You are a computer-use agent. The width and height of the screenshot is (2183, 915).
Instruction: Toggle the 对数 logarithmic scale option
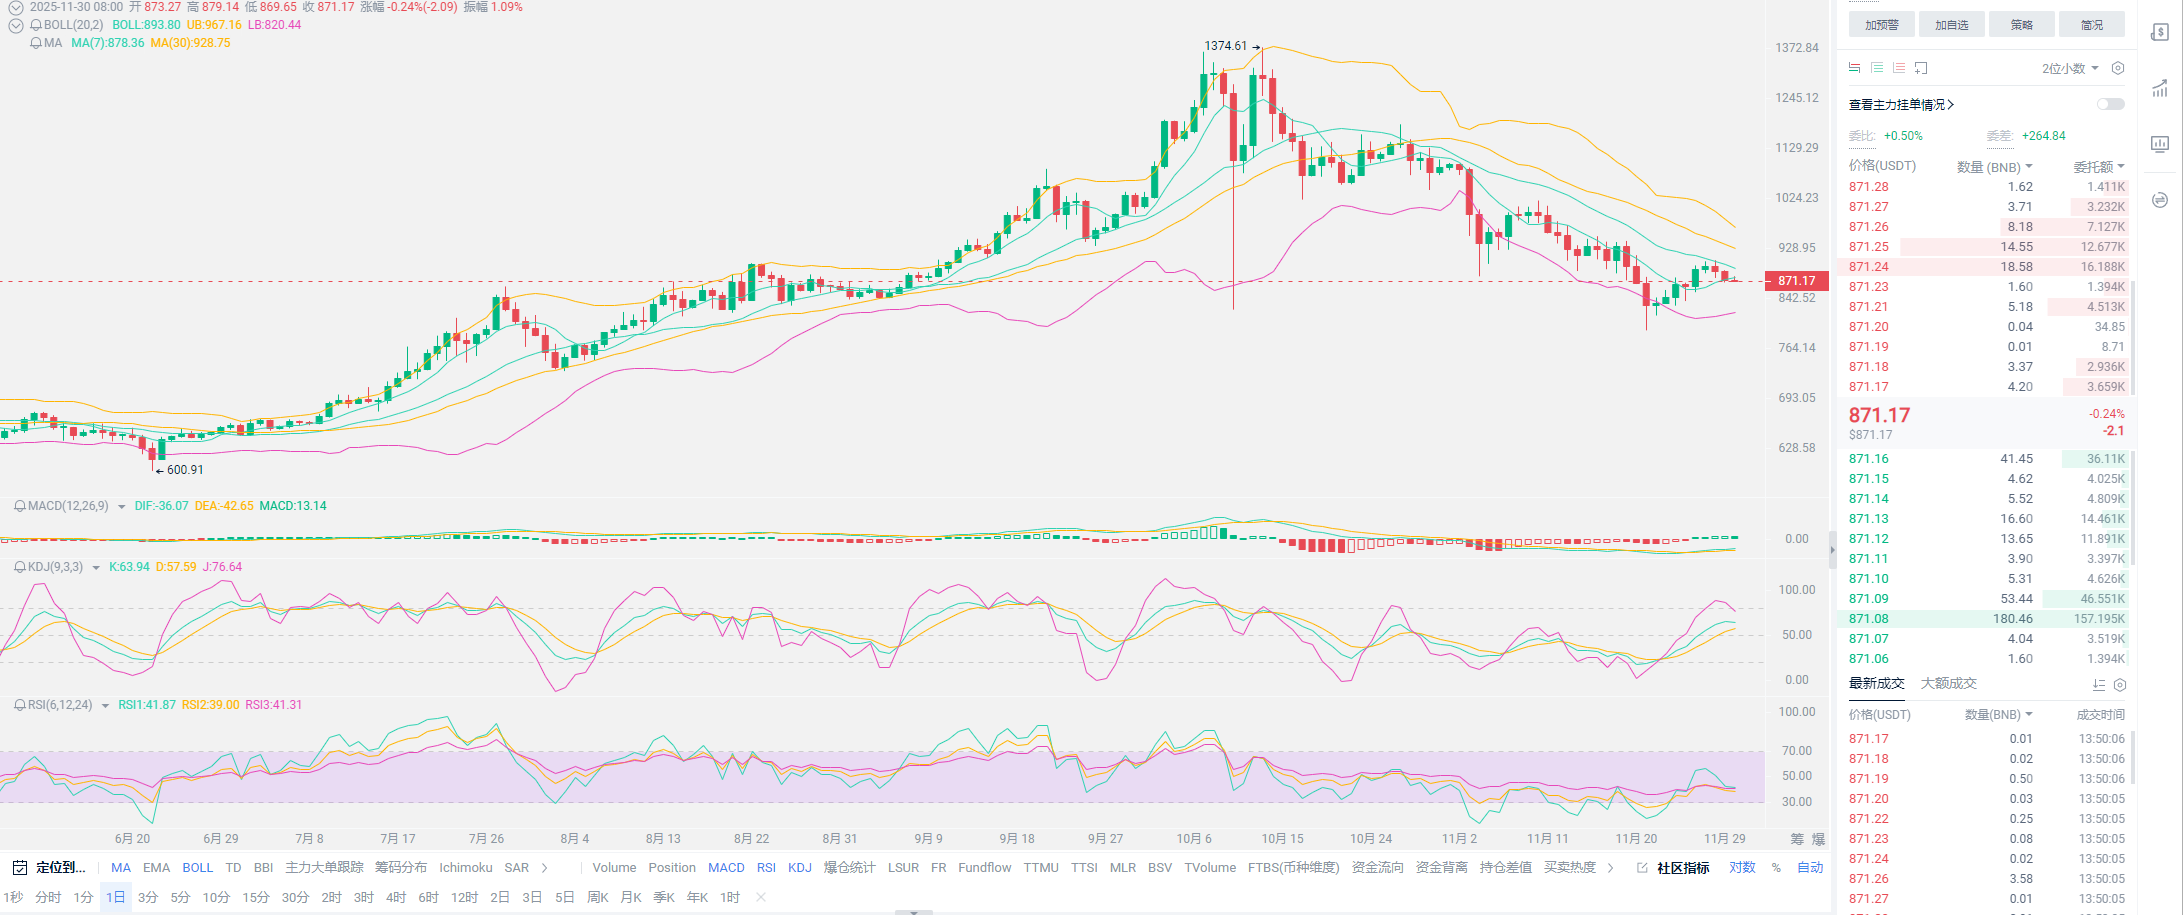coord(1742,868)
